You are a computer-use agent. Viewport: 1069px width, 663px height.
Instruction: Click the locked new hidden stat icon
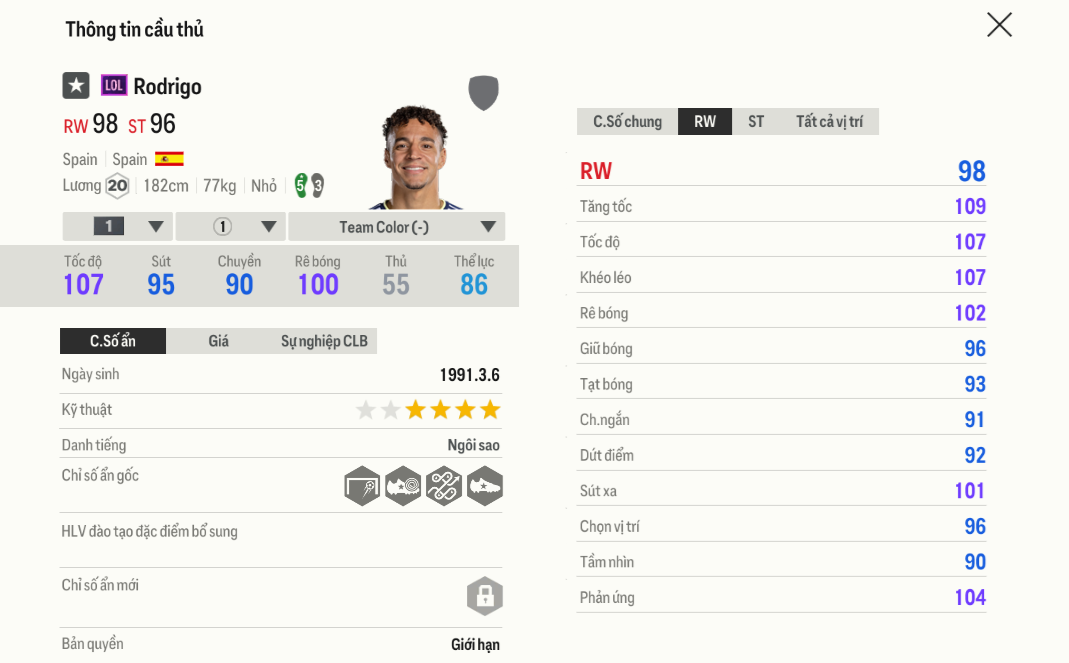pos(484,596)
